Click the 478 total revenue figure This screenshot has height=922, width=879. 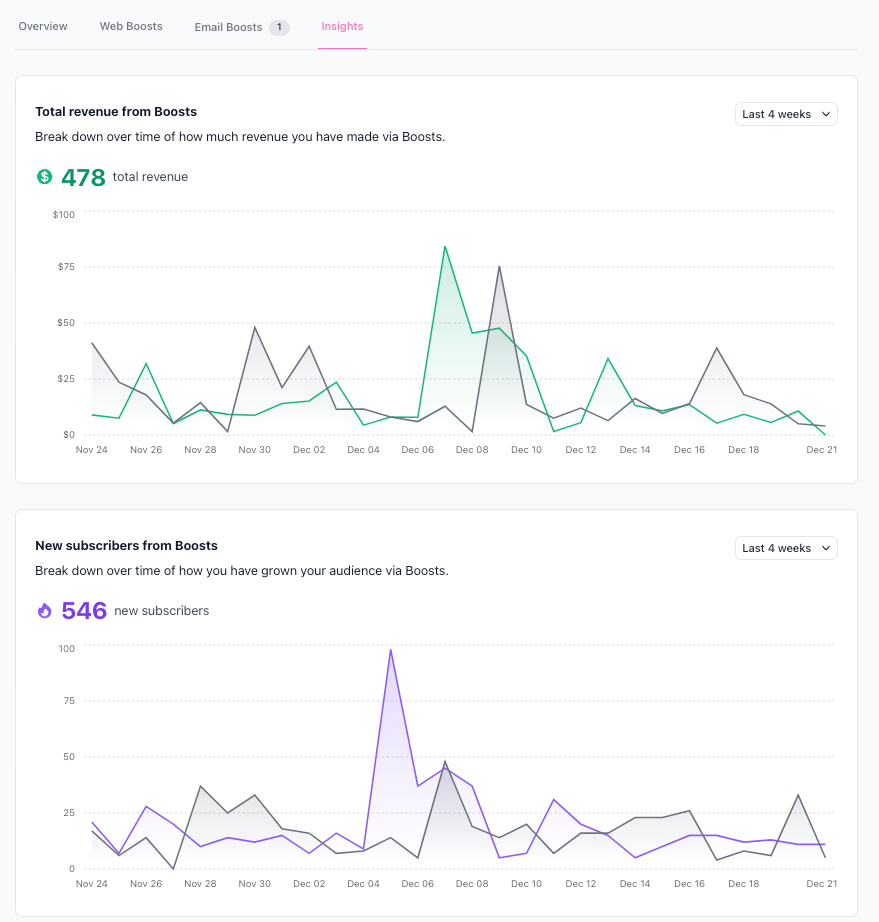click(x=83, y=177)
